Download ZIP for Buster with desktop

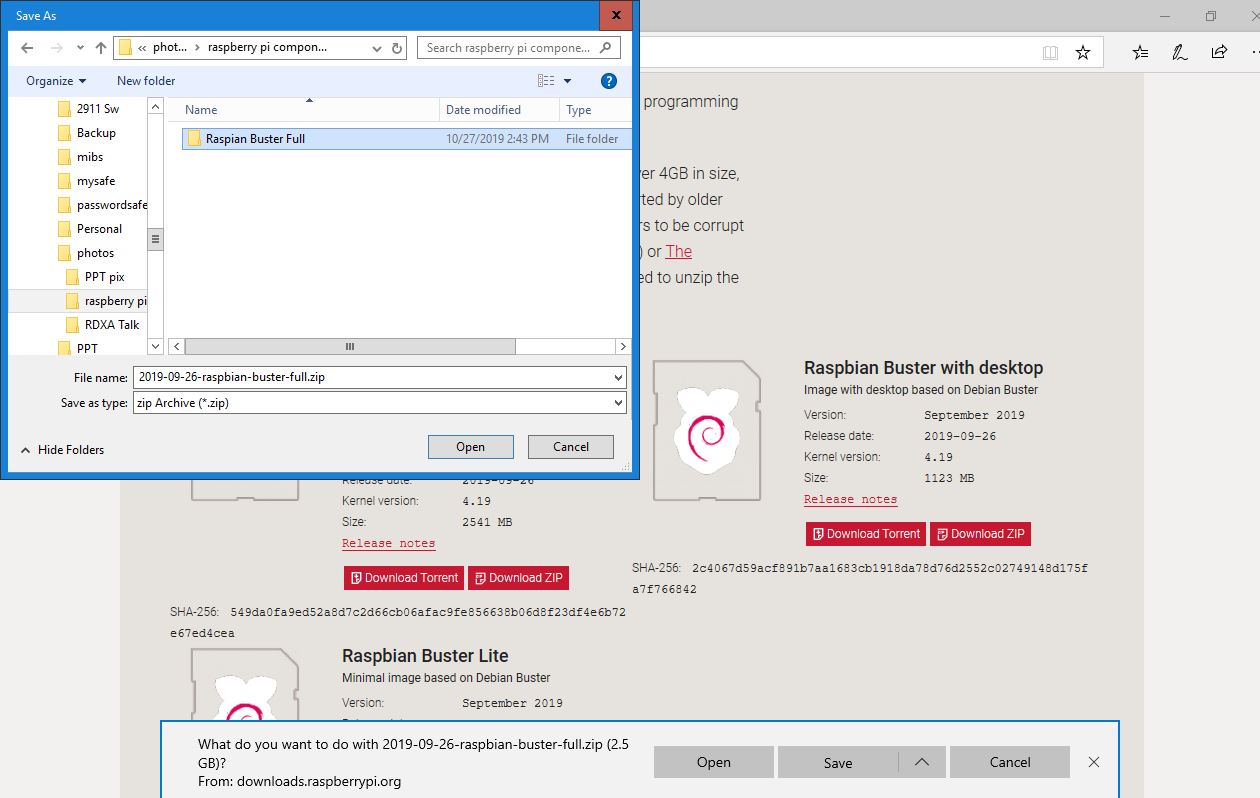980,534
